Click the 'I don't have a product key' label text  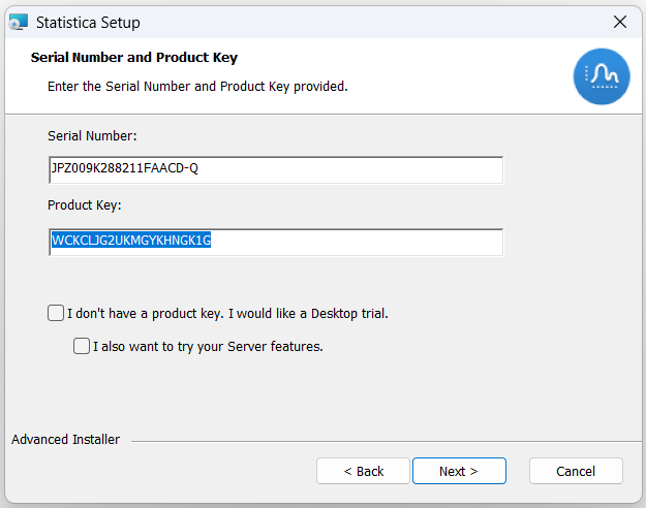tap(227, 314)
